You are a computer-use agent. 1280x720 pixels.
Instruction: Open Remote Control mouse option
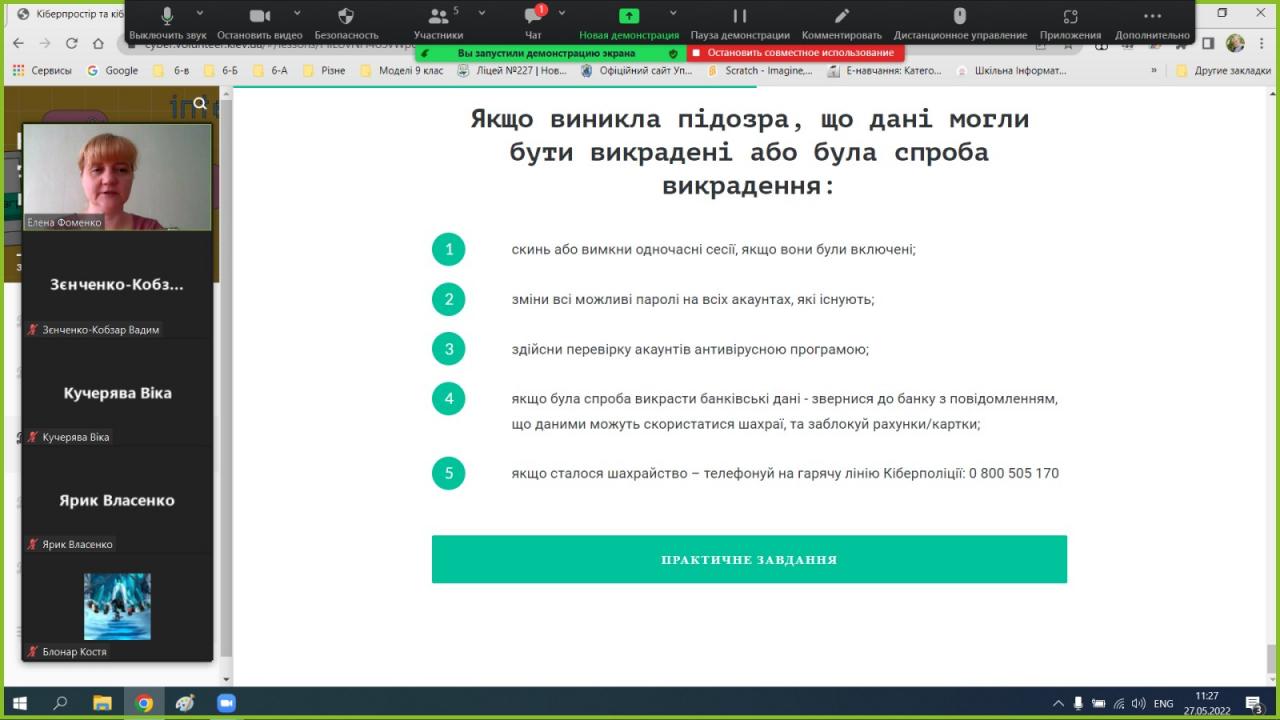click(x=959, y=17)
